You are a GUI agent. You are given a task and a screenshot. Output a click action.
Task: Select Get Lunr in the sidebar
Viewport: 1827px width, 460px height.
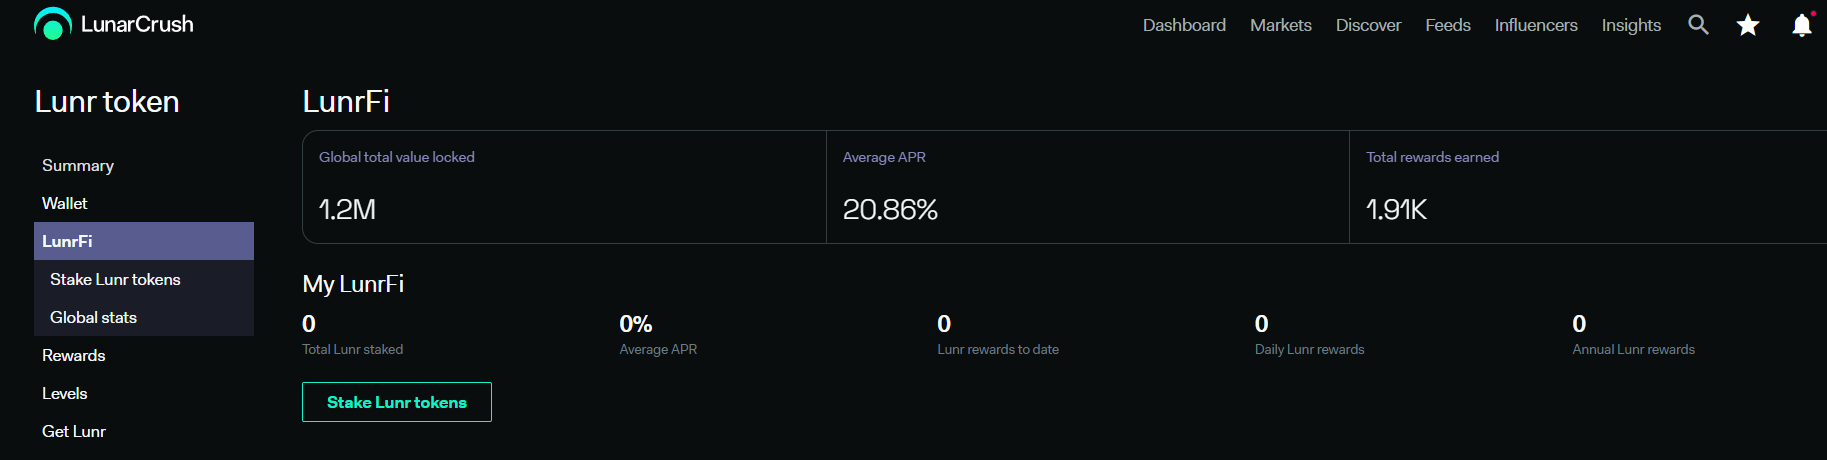[x=143, y=431]
